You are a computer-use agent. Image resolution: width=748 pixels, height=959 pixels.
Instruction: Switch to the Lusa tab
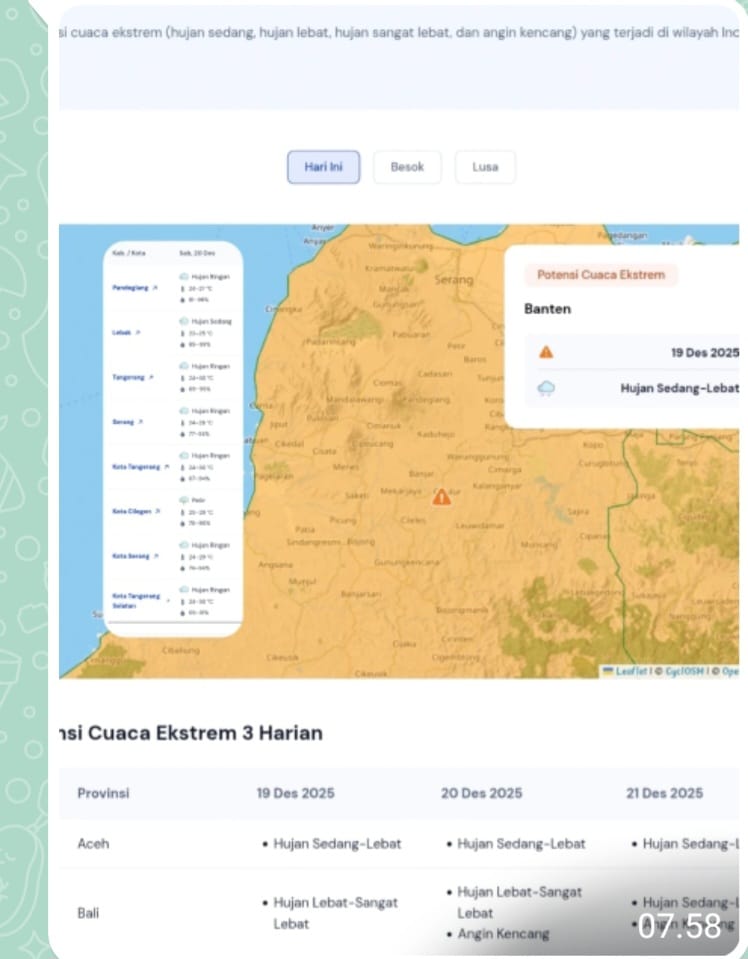485,167
